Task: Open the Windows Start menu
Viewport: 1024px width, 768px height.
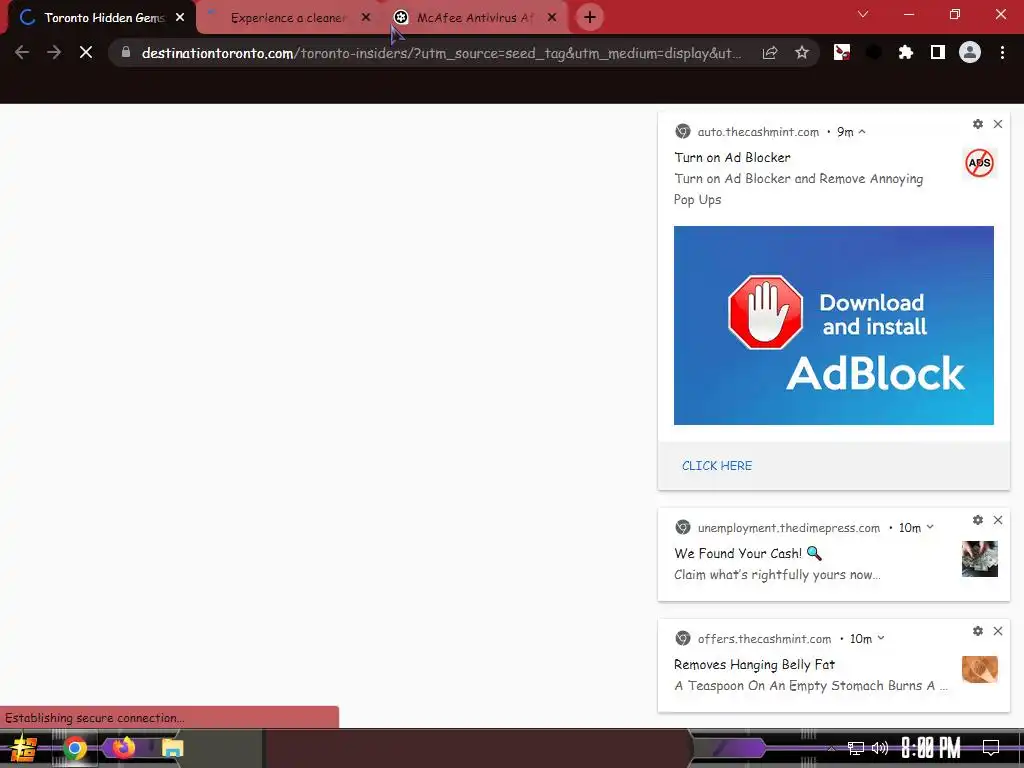Action: point(24,748)
